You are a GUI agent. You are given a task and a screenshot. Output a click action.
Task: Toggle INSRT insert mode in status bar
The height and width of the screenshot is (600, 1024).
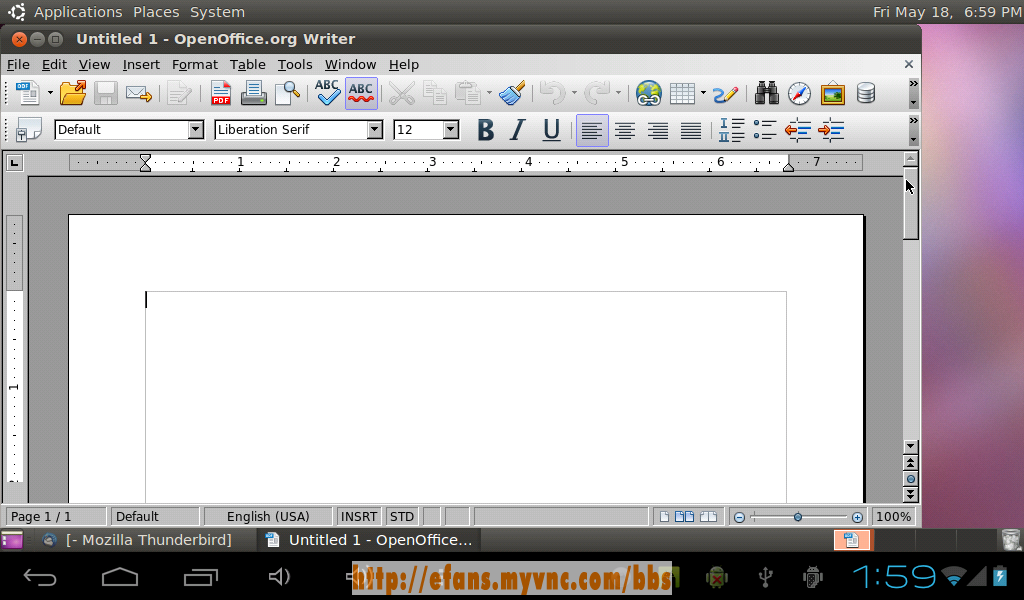click(359, 516)
